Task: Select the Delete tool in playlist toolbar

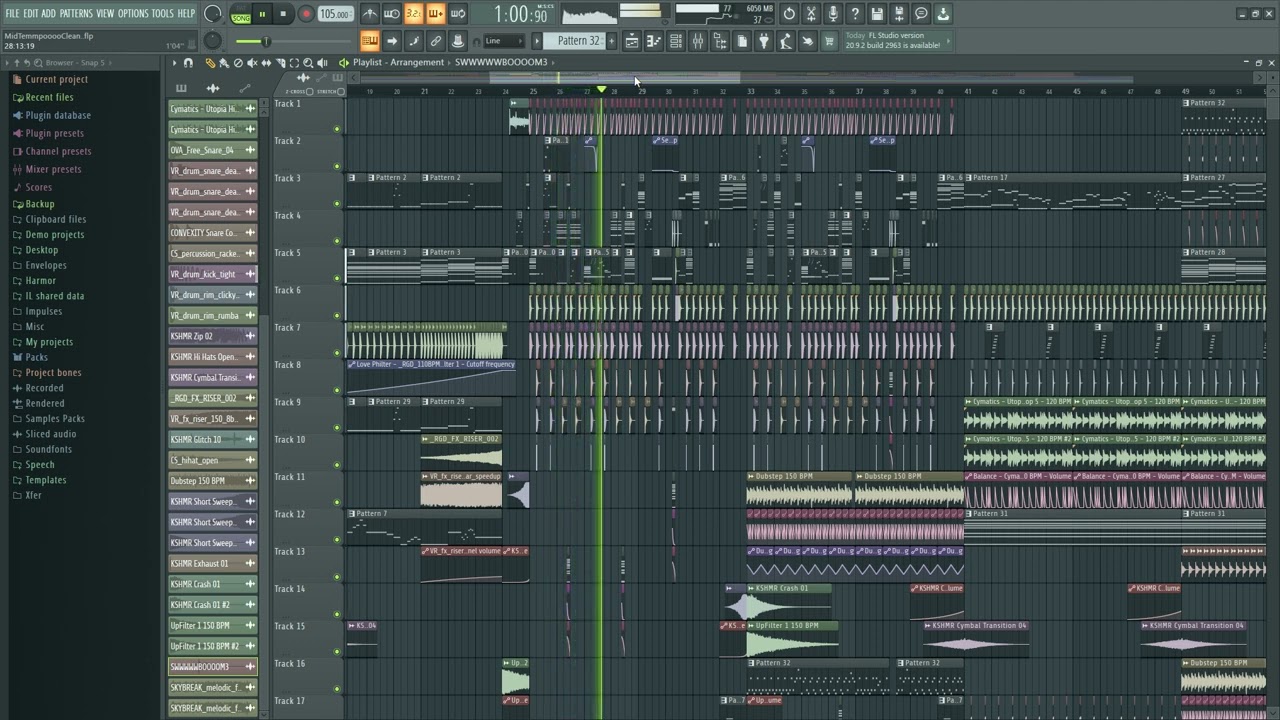Action: point(238,63)
